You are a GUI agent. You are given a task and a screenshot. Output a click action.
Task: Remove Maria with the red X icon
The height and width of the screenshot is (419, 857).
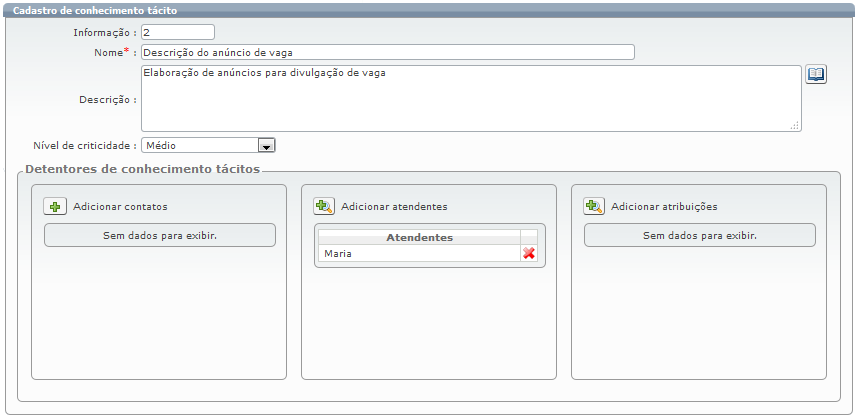(x=529, y=254)
